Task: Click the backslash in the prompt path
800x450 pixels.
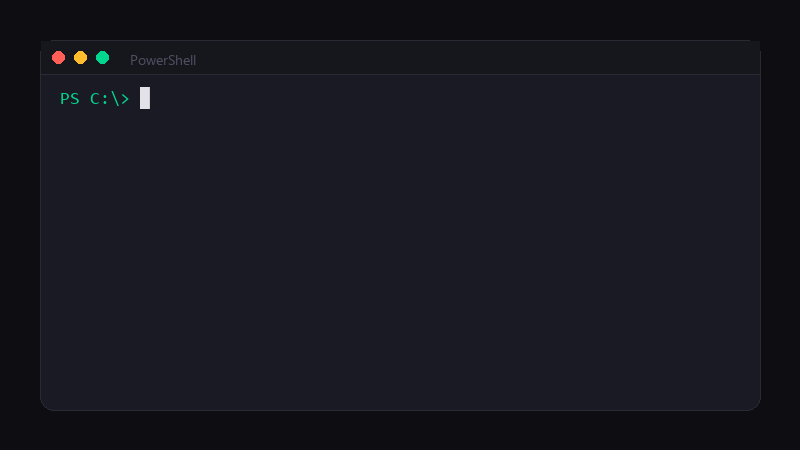Action: tap(115, 98)
